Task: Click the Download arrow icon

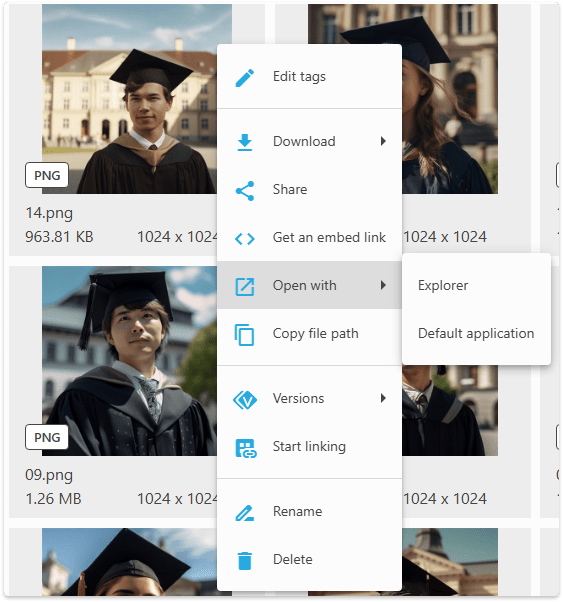Action: [245, 142]
